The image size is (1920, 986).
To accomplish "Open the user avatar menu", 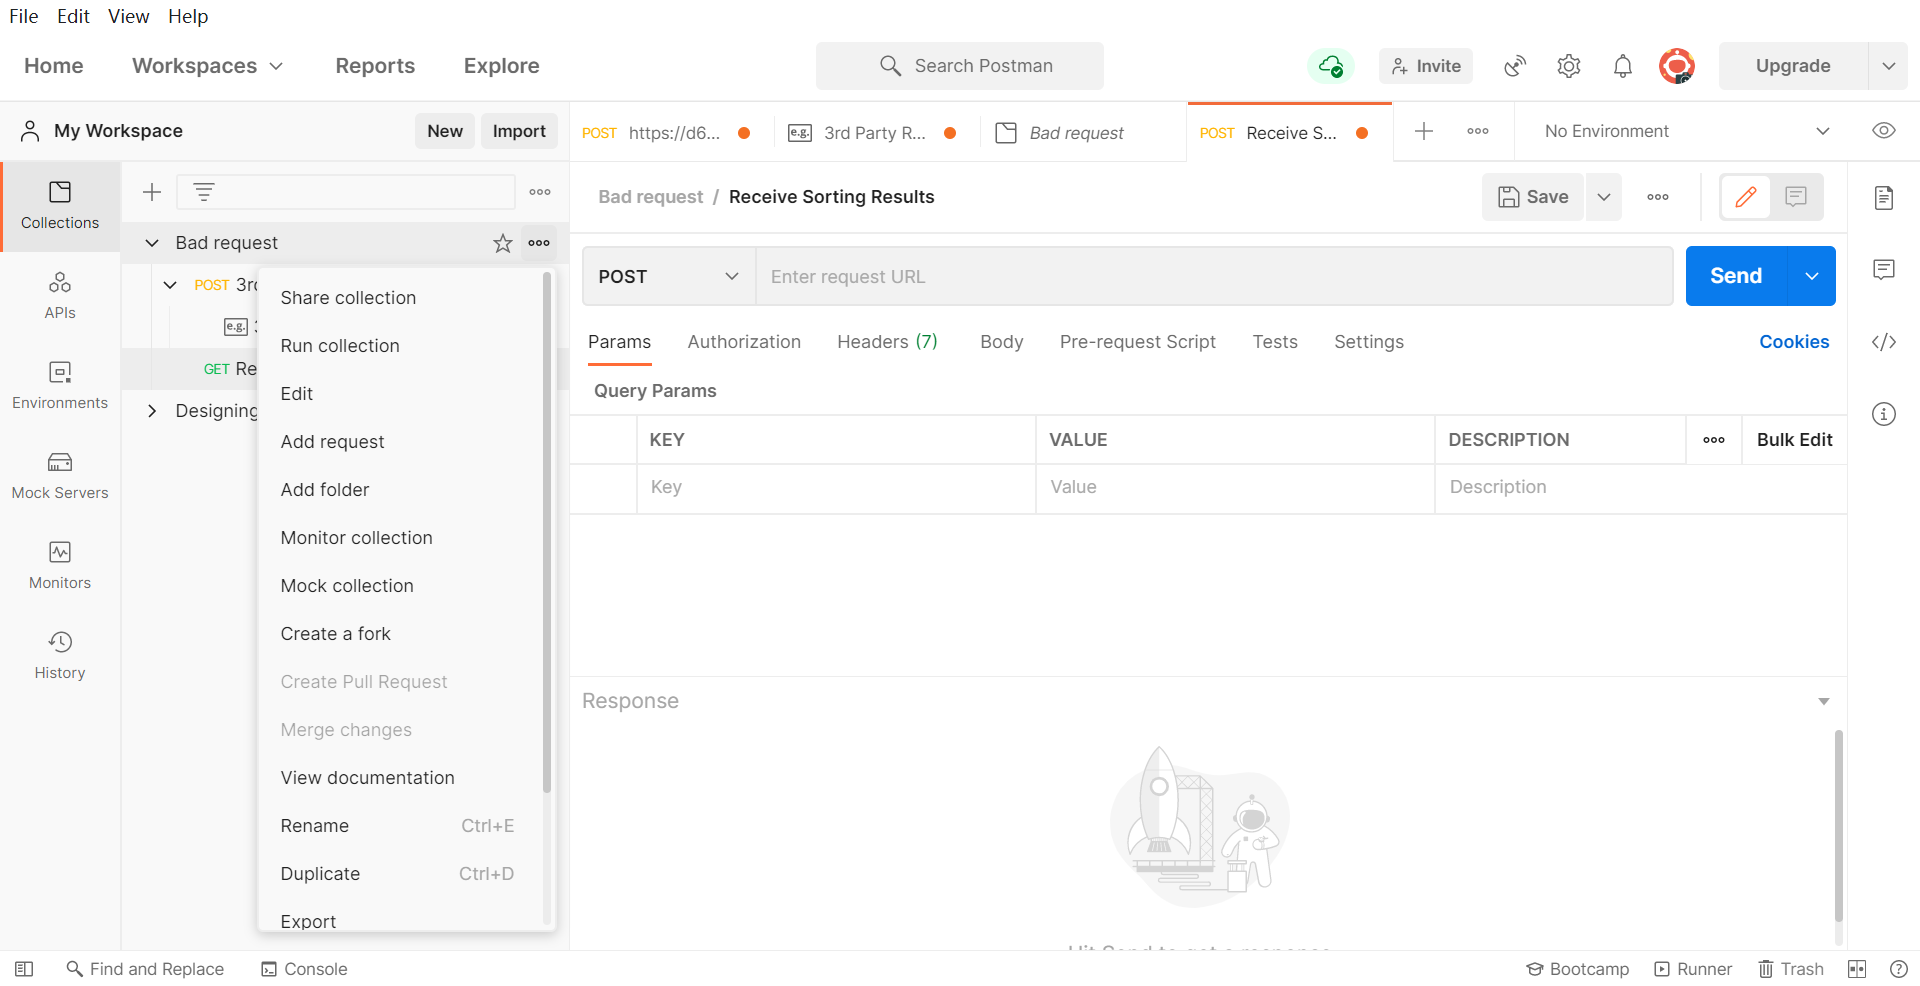I will [x=1677, y=66].
